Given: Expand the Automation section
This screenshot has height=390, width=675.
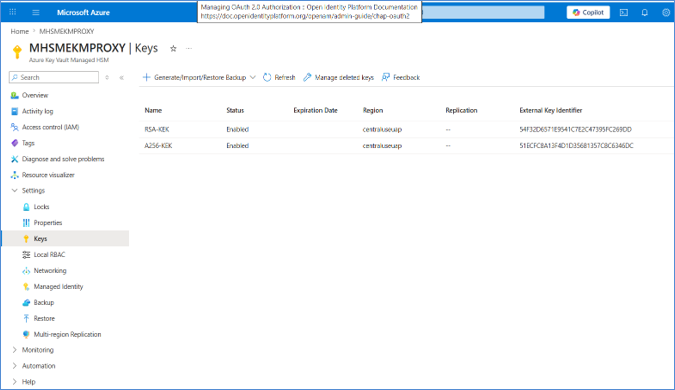Looking at the screenshot, I should point(38,365).
